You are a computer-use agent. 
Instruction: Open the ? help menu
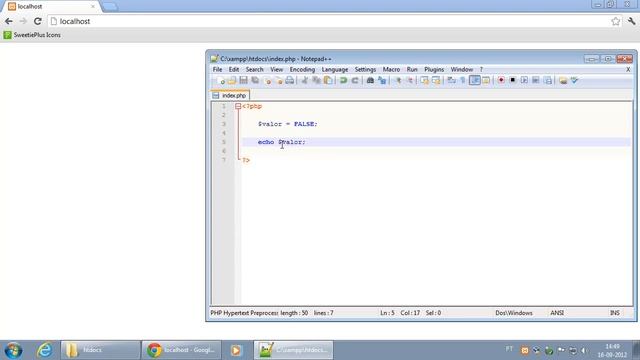tap(481, 69)
